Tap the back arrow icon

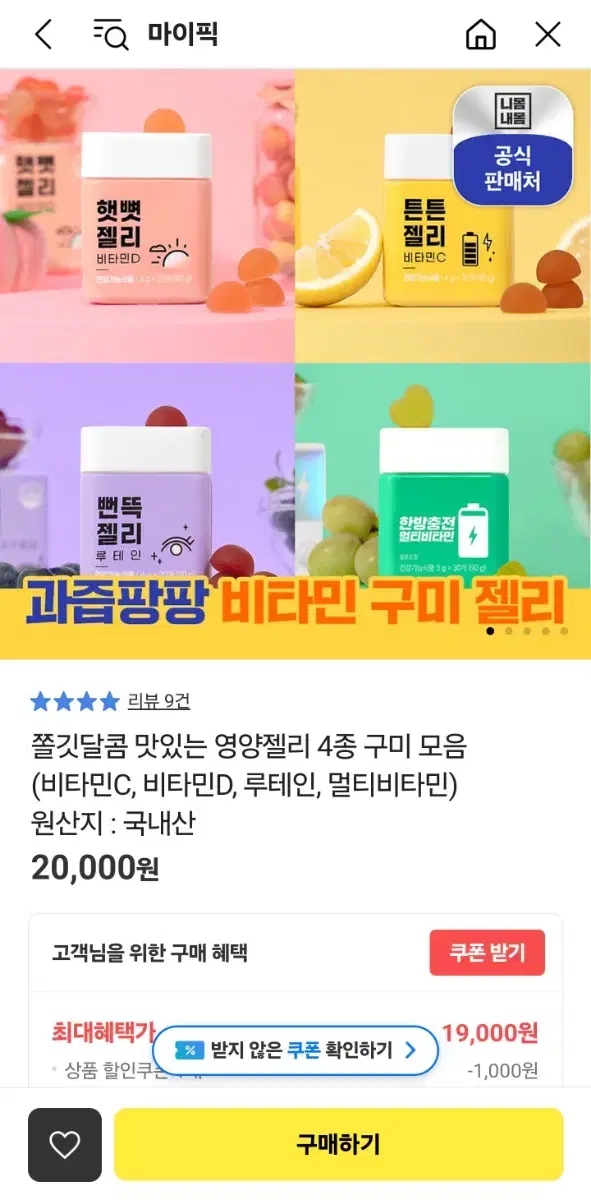pos(43,35)
